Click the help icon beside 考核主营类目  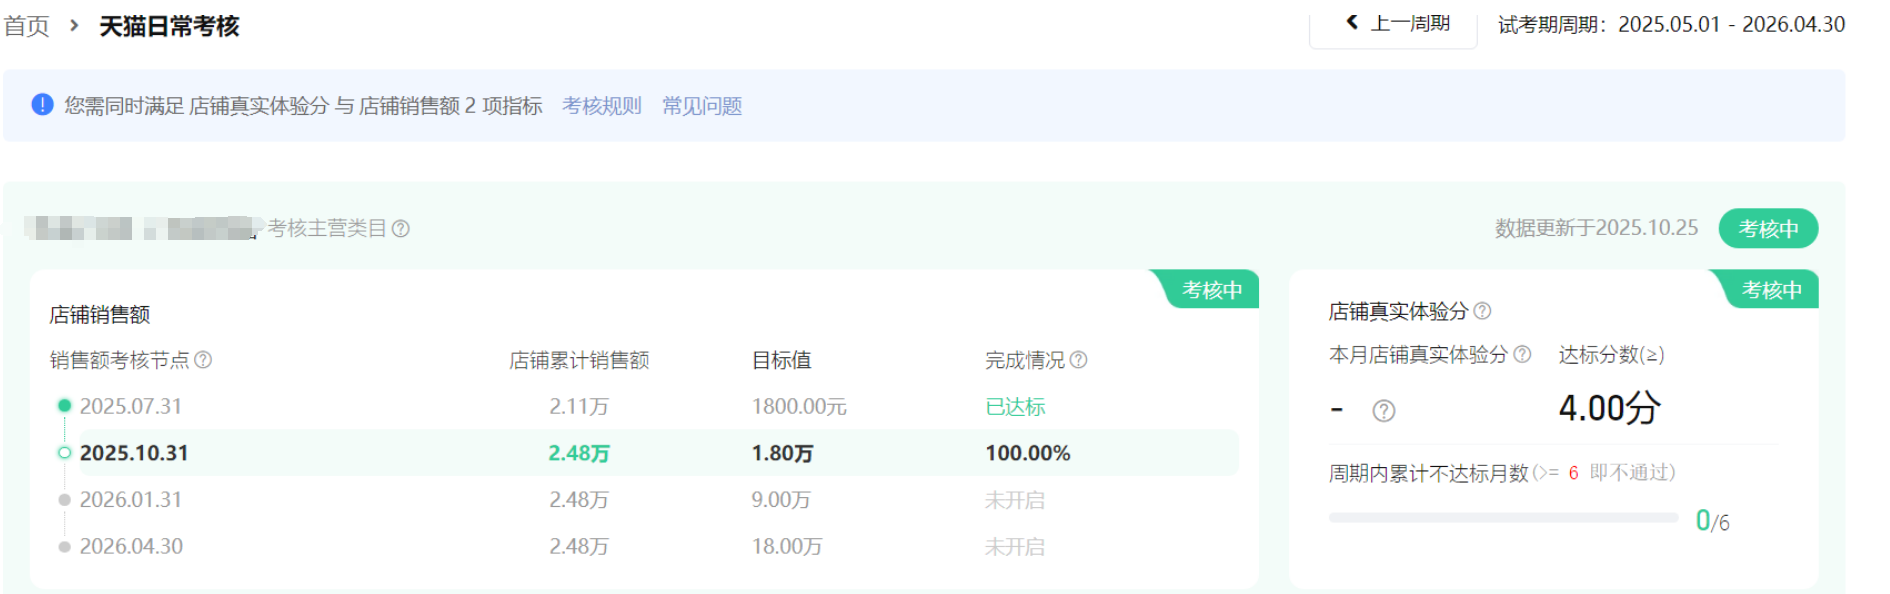coord(401,229)
